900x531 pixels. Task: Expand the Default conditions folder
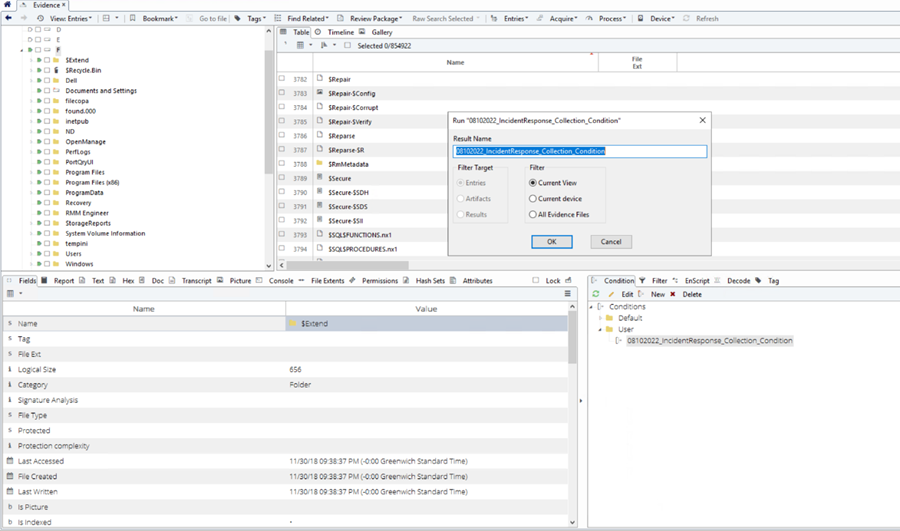click(601, 318)
